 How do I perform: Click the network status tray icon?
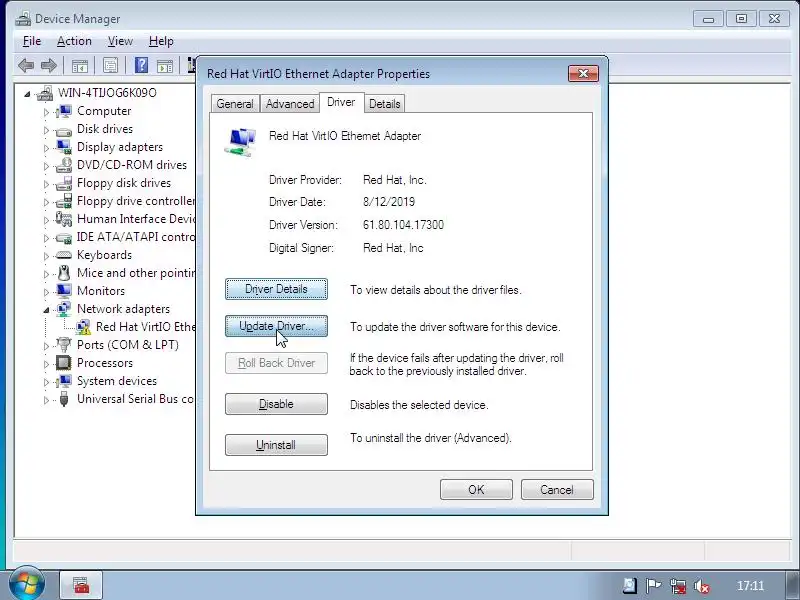678,586
